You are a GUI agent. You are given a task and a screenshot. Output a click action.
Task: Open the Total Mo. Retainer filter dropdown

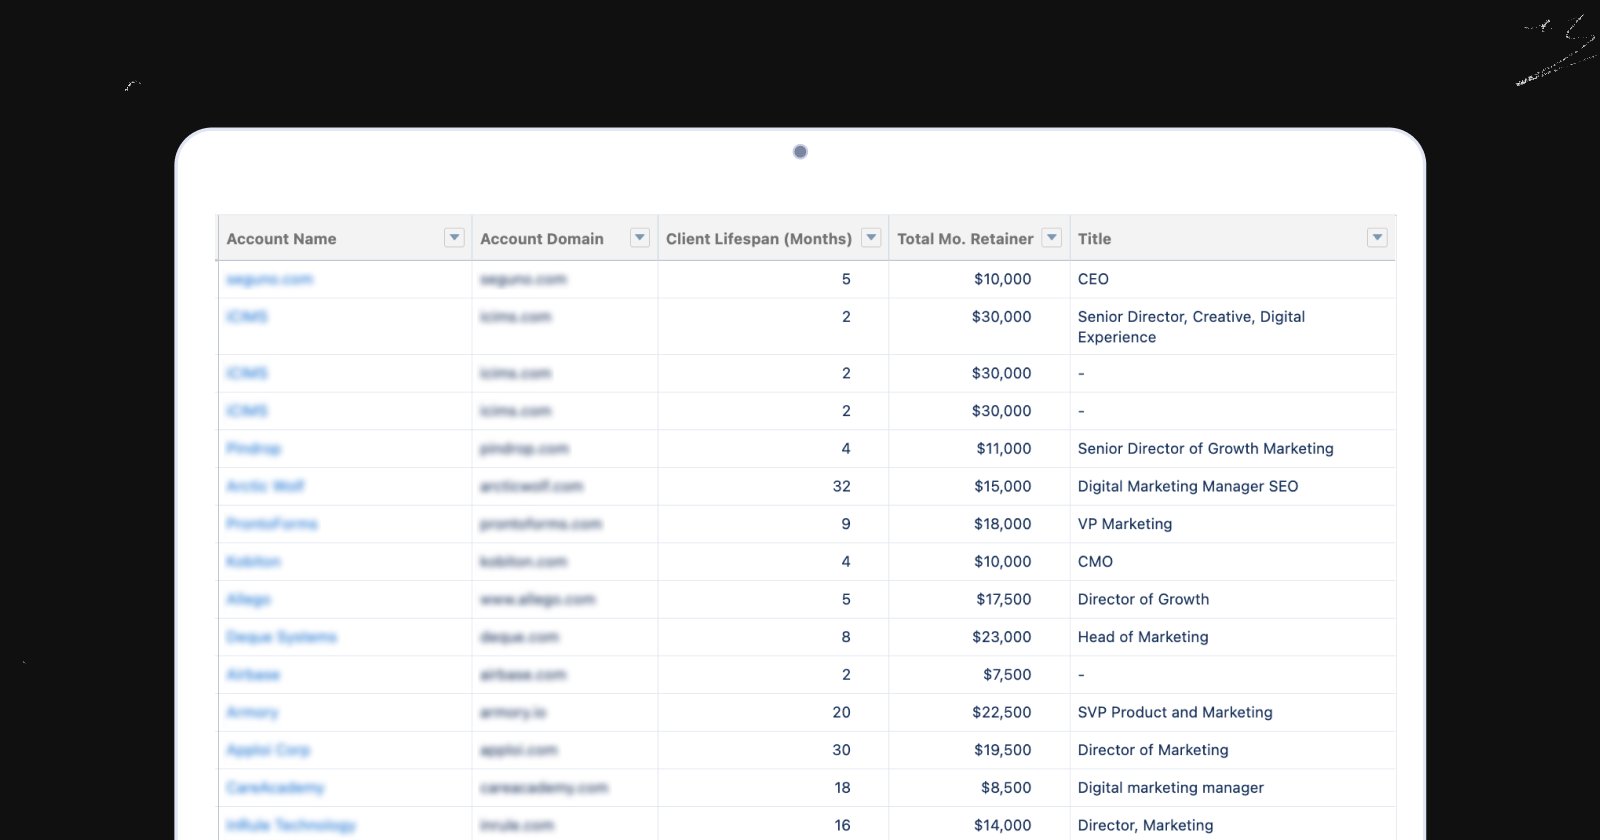click(x=1051, y=238)
